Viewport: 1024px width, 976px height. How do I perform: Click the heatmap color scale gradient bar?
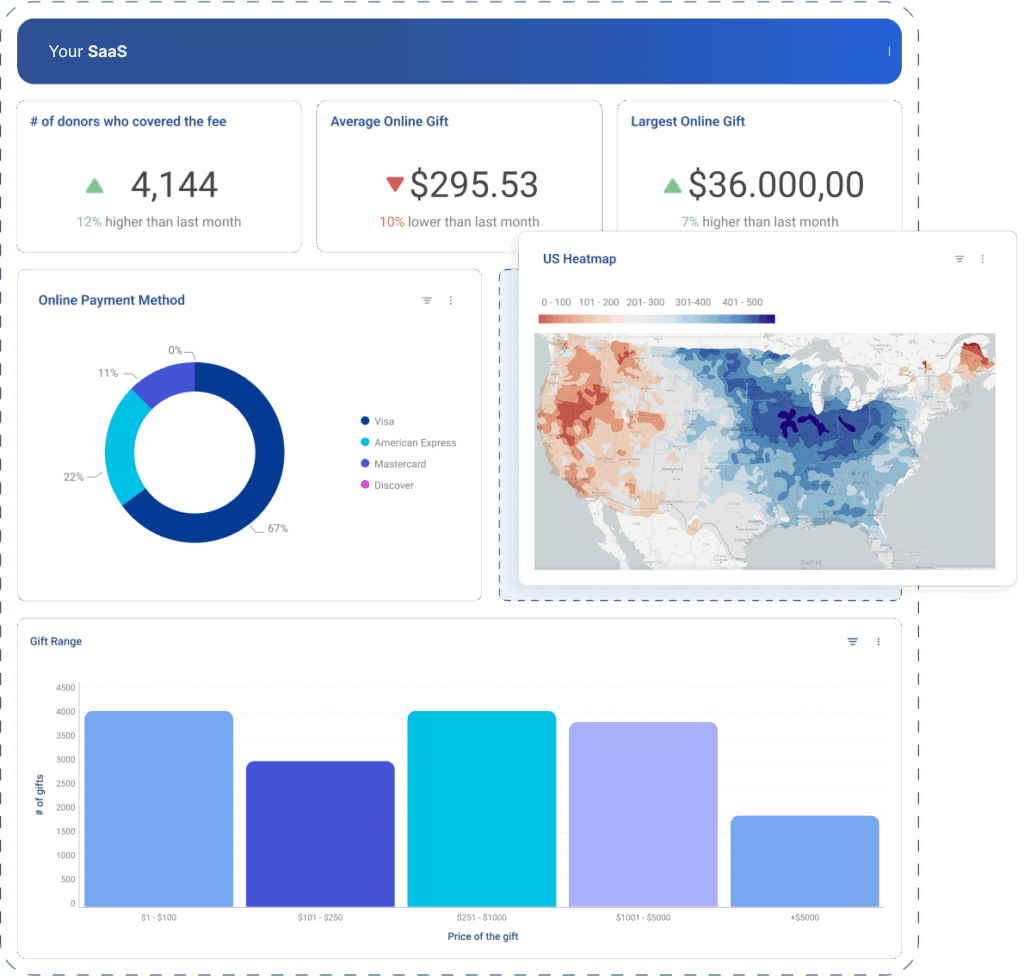[x=656, y=319]
